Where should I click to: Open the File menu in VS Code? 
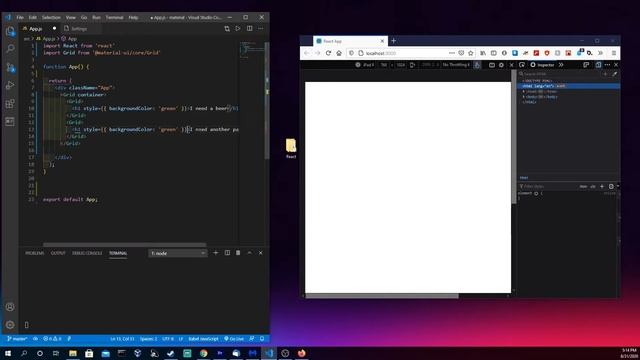click(x=20, y=18)
